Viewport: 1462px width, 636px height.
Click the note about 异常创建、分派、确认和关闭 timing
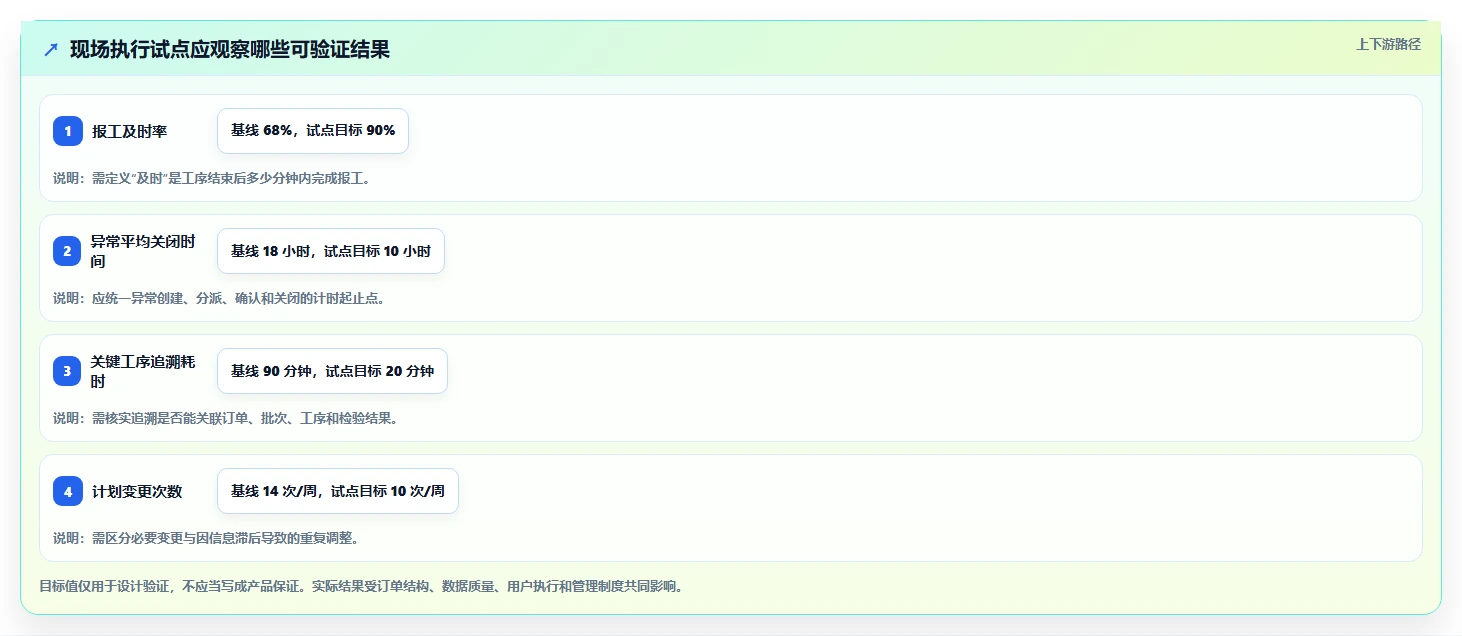coord(219,298)
